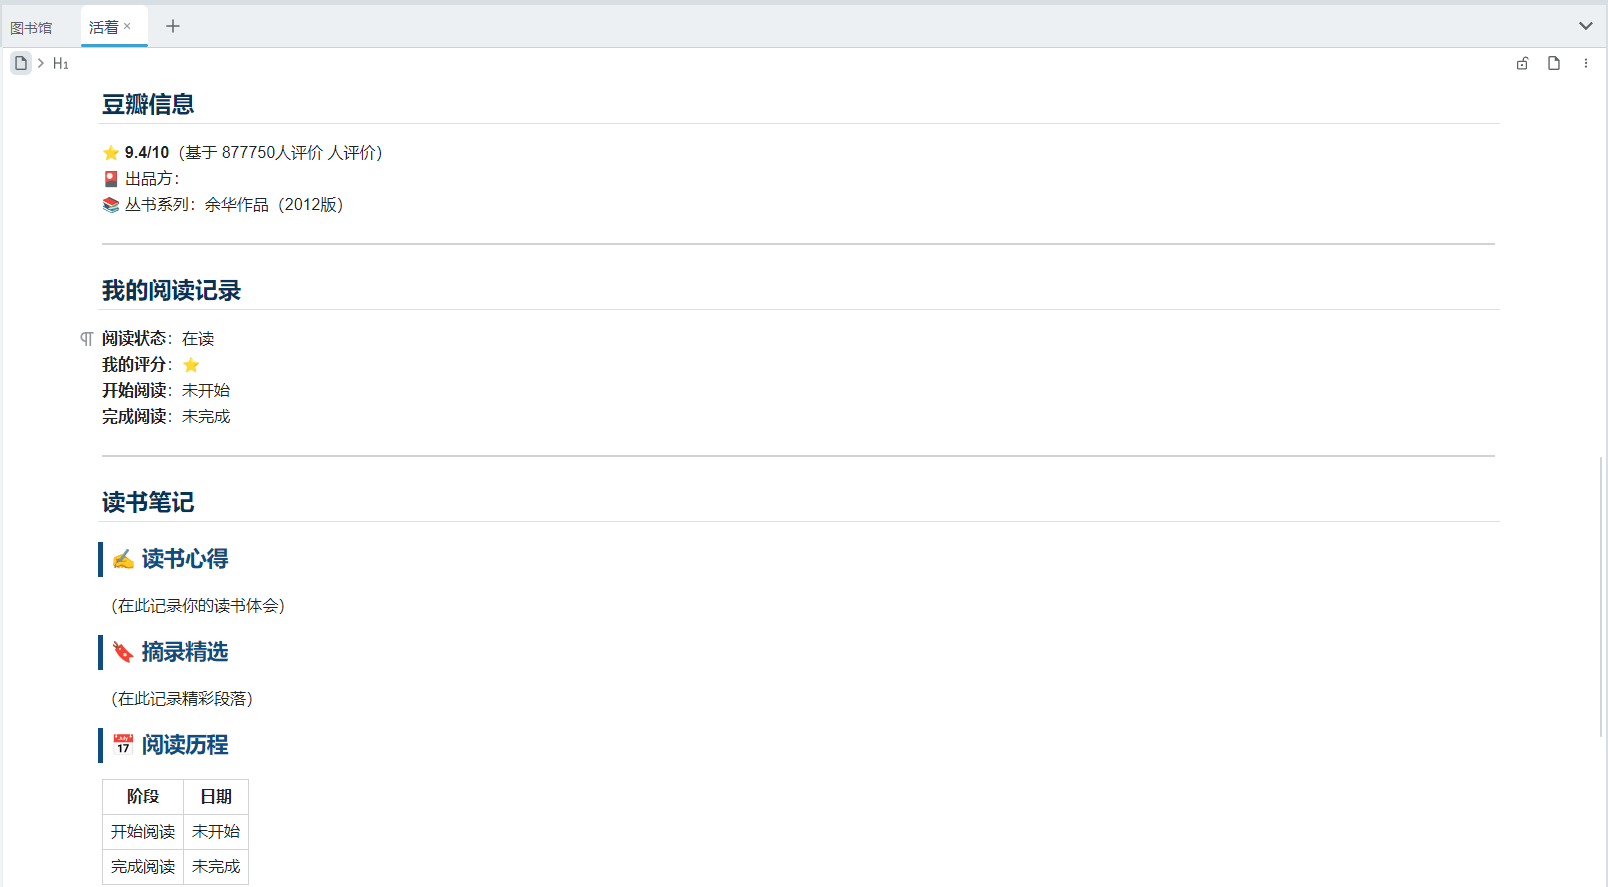This screenshot has width=1608, height=887.
Task: Click the H1 breadcrumb item
Action: click(x=61, y=63)
